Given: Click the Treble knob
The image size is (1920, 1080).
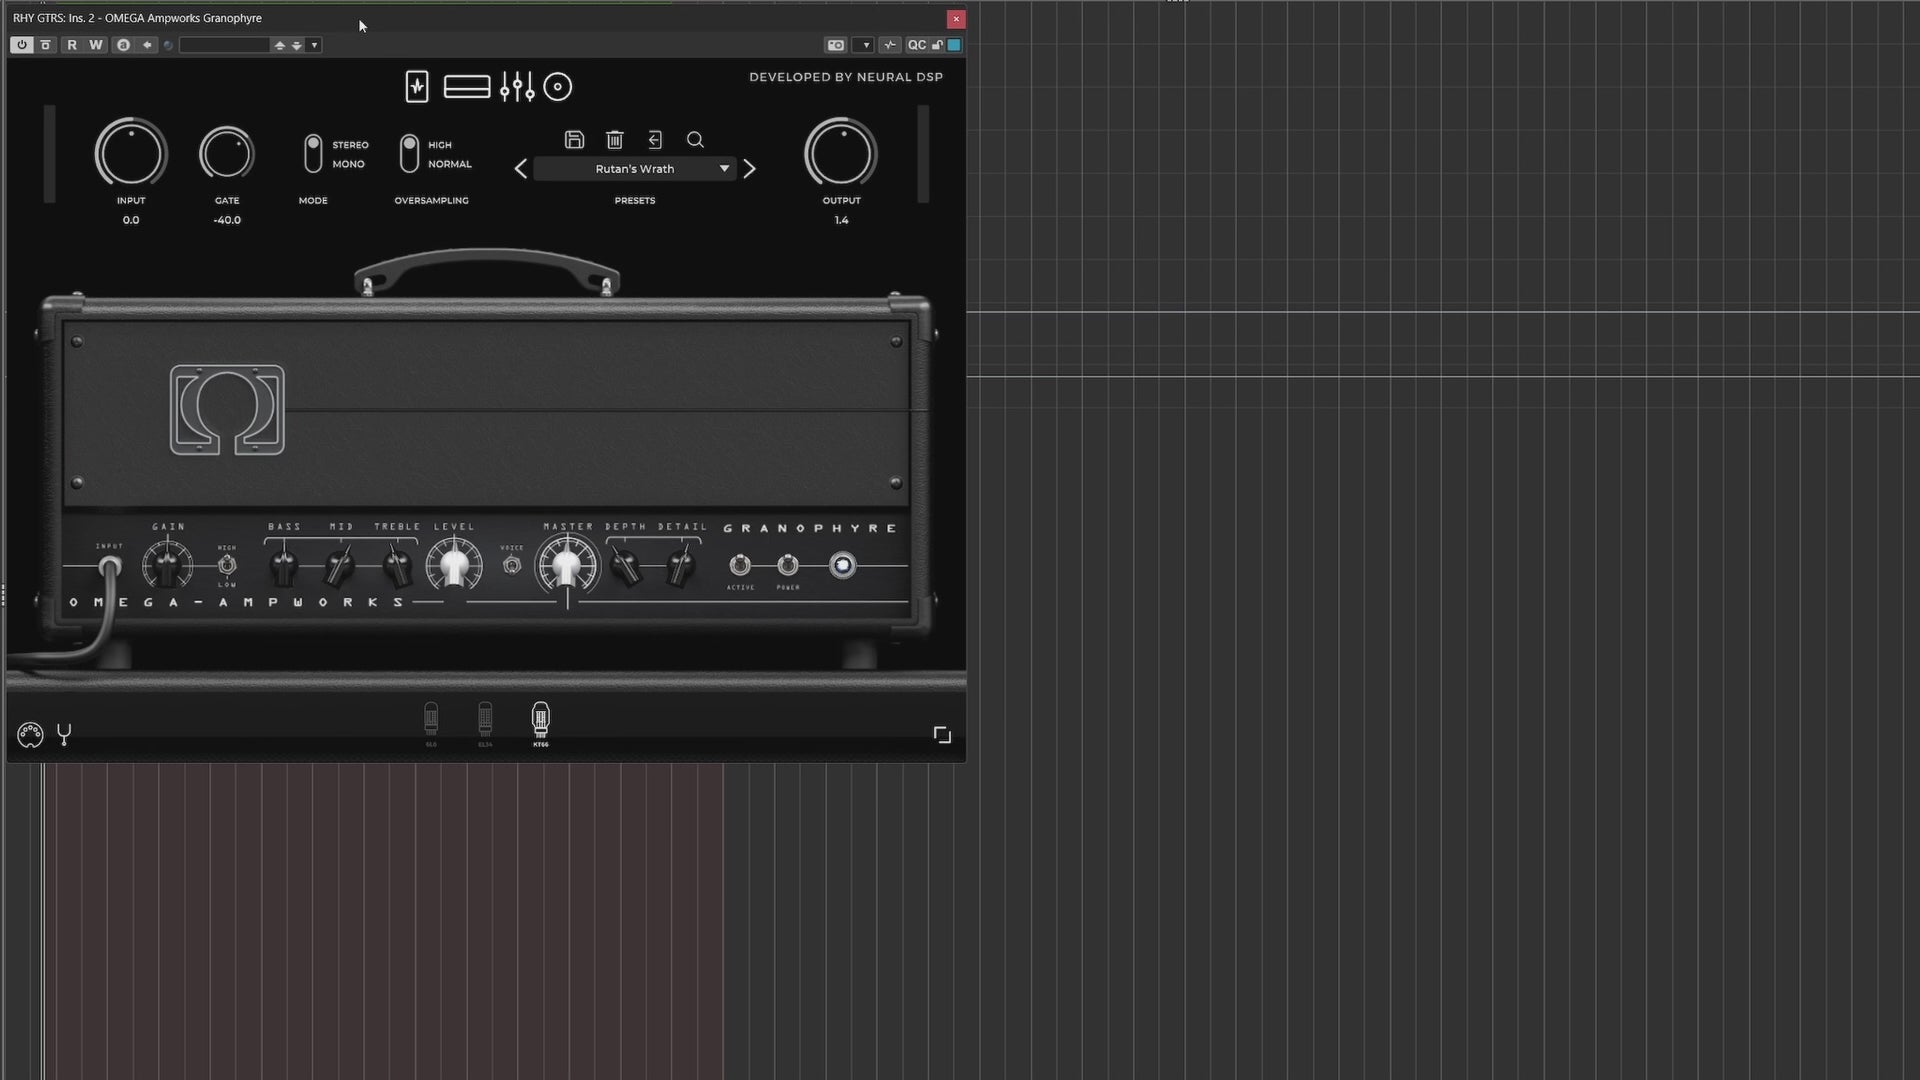Looking at the screenshot, I should click(397, 566).
